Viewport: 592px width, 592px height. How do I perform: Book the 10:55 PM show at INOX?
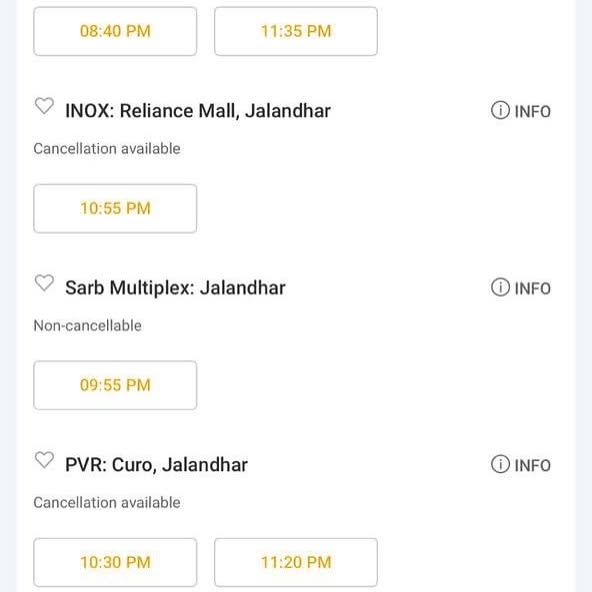(x=115, y=208)
